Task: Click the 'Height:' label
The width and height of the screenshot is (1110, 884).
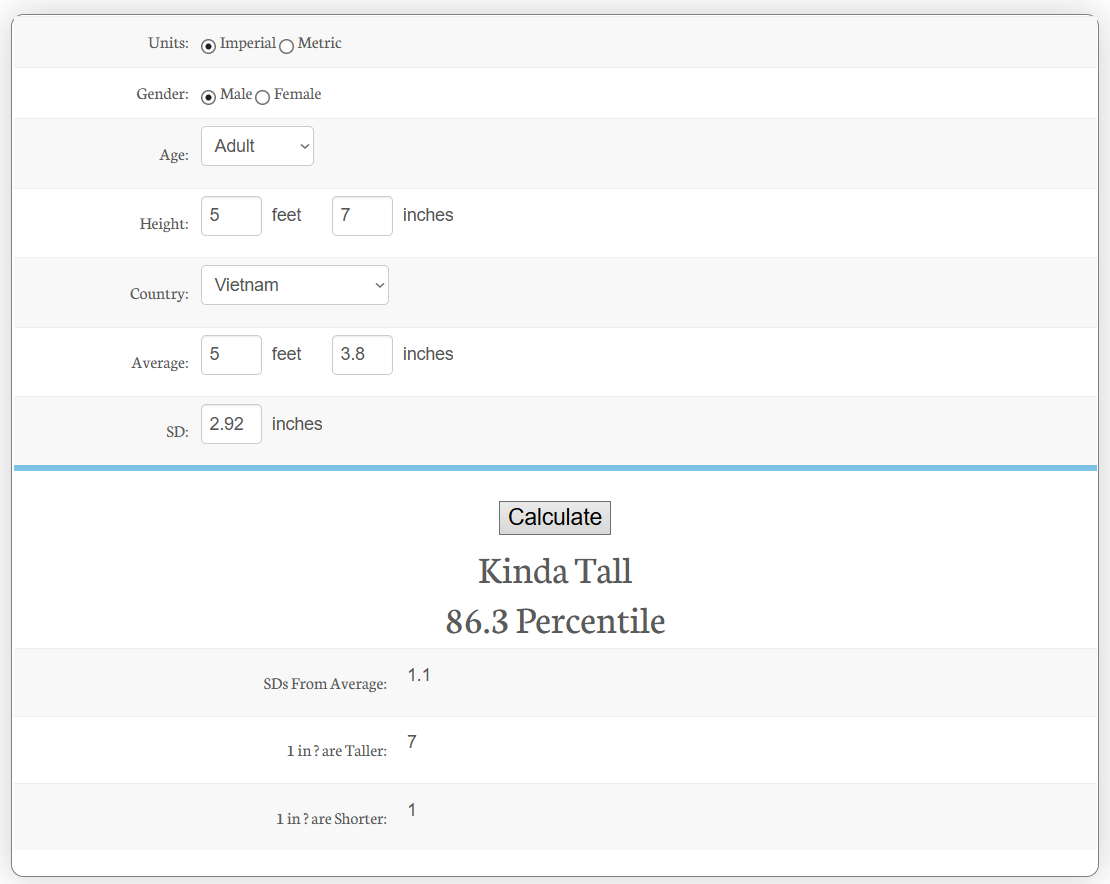Action: [164, 224]
